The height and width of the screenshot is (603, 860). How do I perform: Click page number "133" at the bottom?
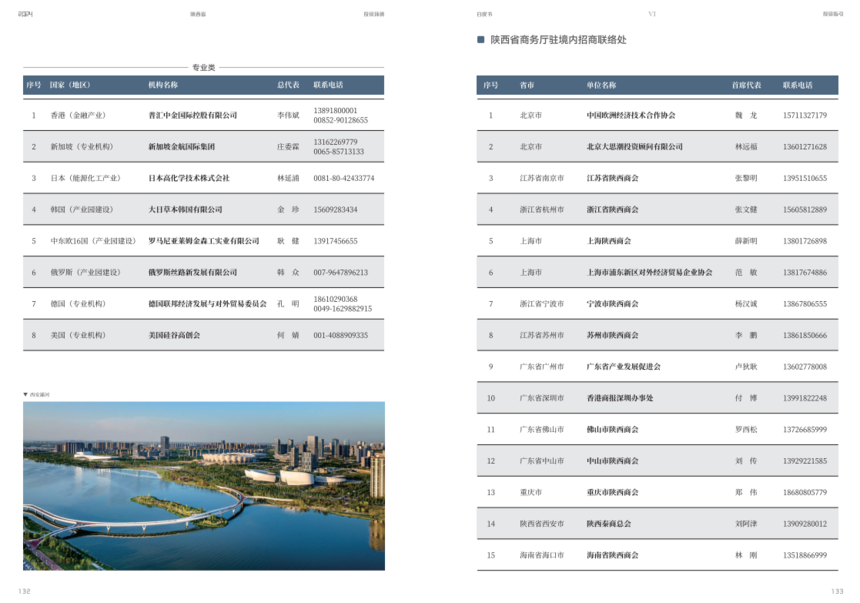coord(837,591)
